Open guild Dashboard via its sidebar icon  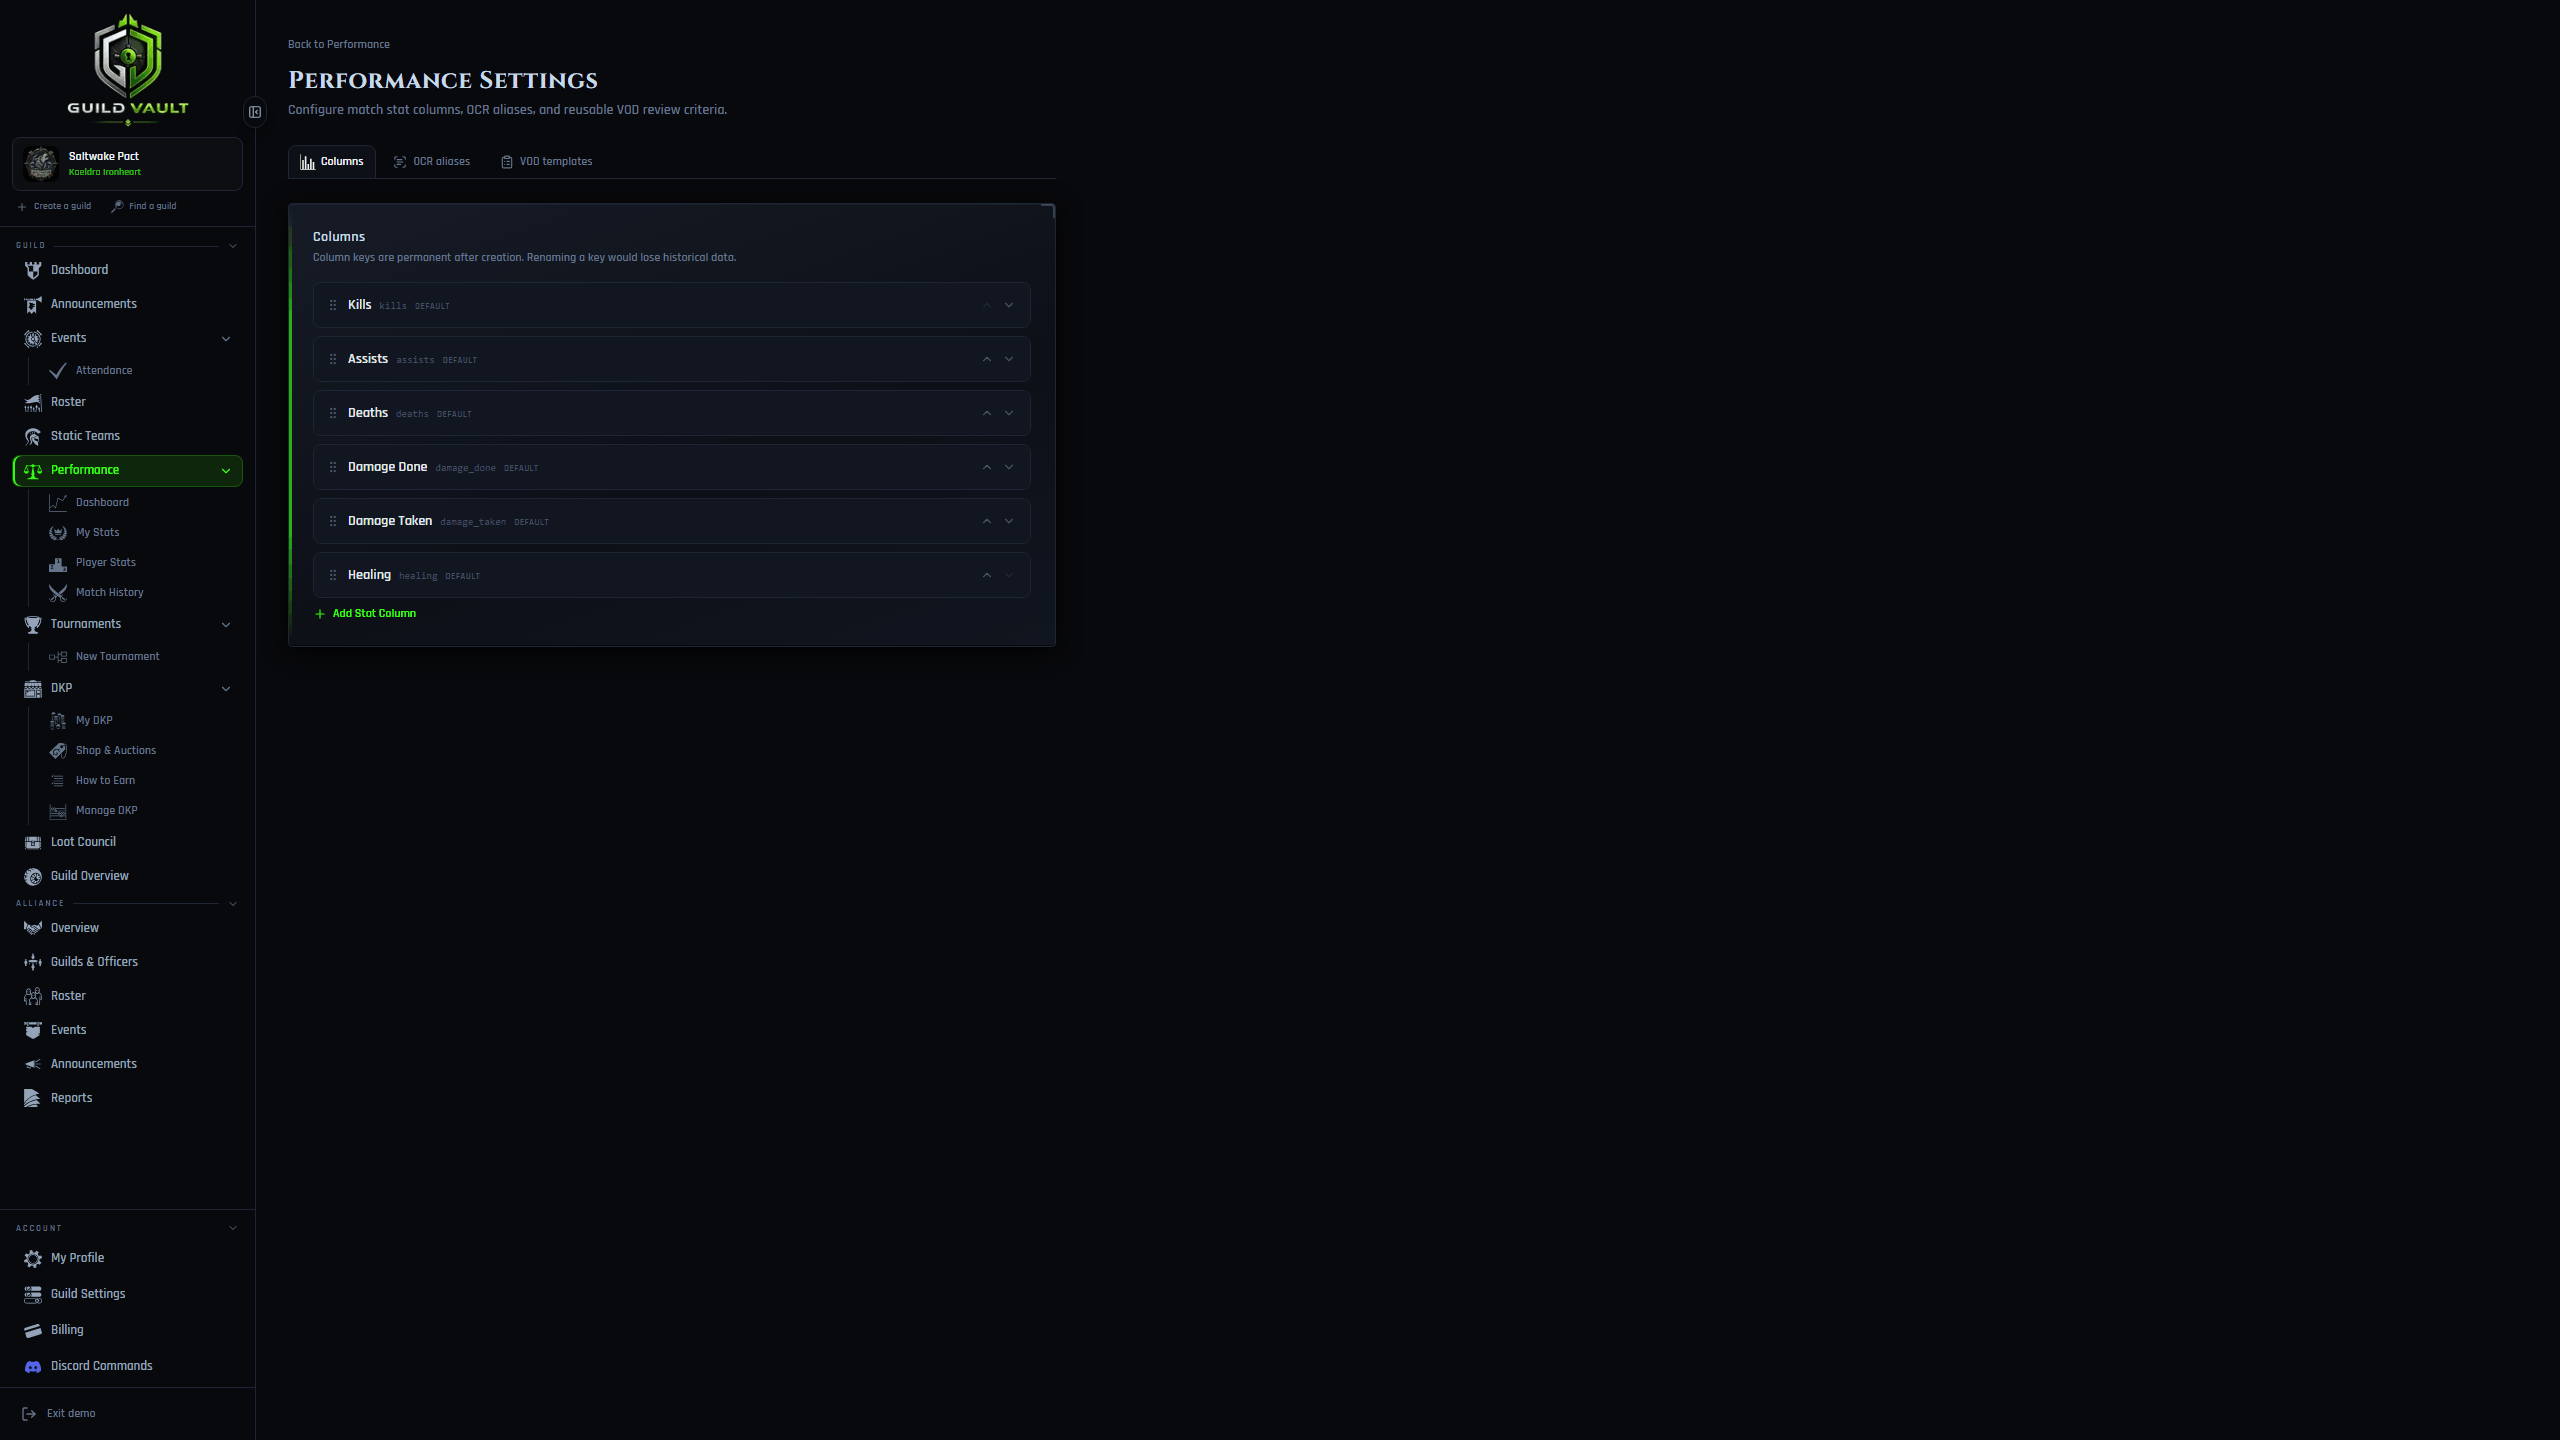pos(33,270)
